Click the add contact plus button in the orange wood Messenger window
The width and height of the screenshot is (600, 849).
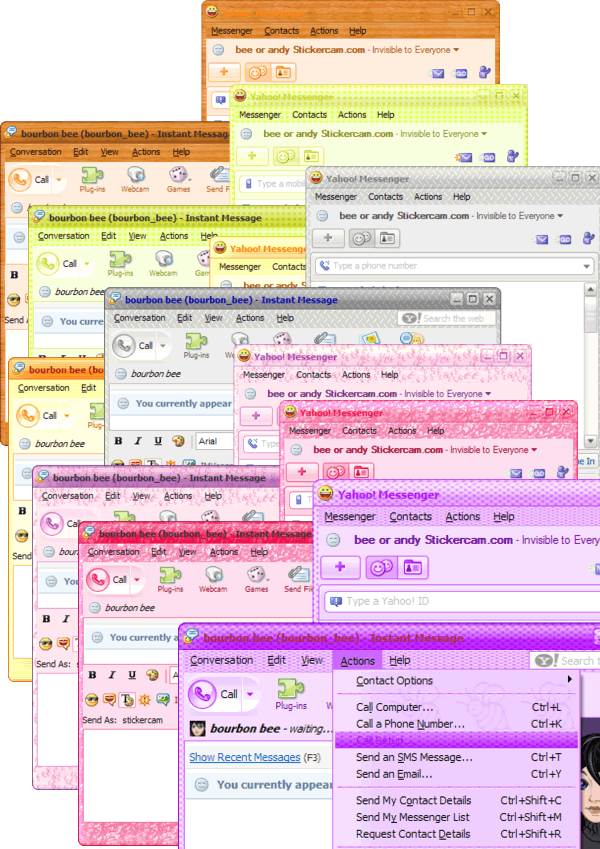(224, 72)
